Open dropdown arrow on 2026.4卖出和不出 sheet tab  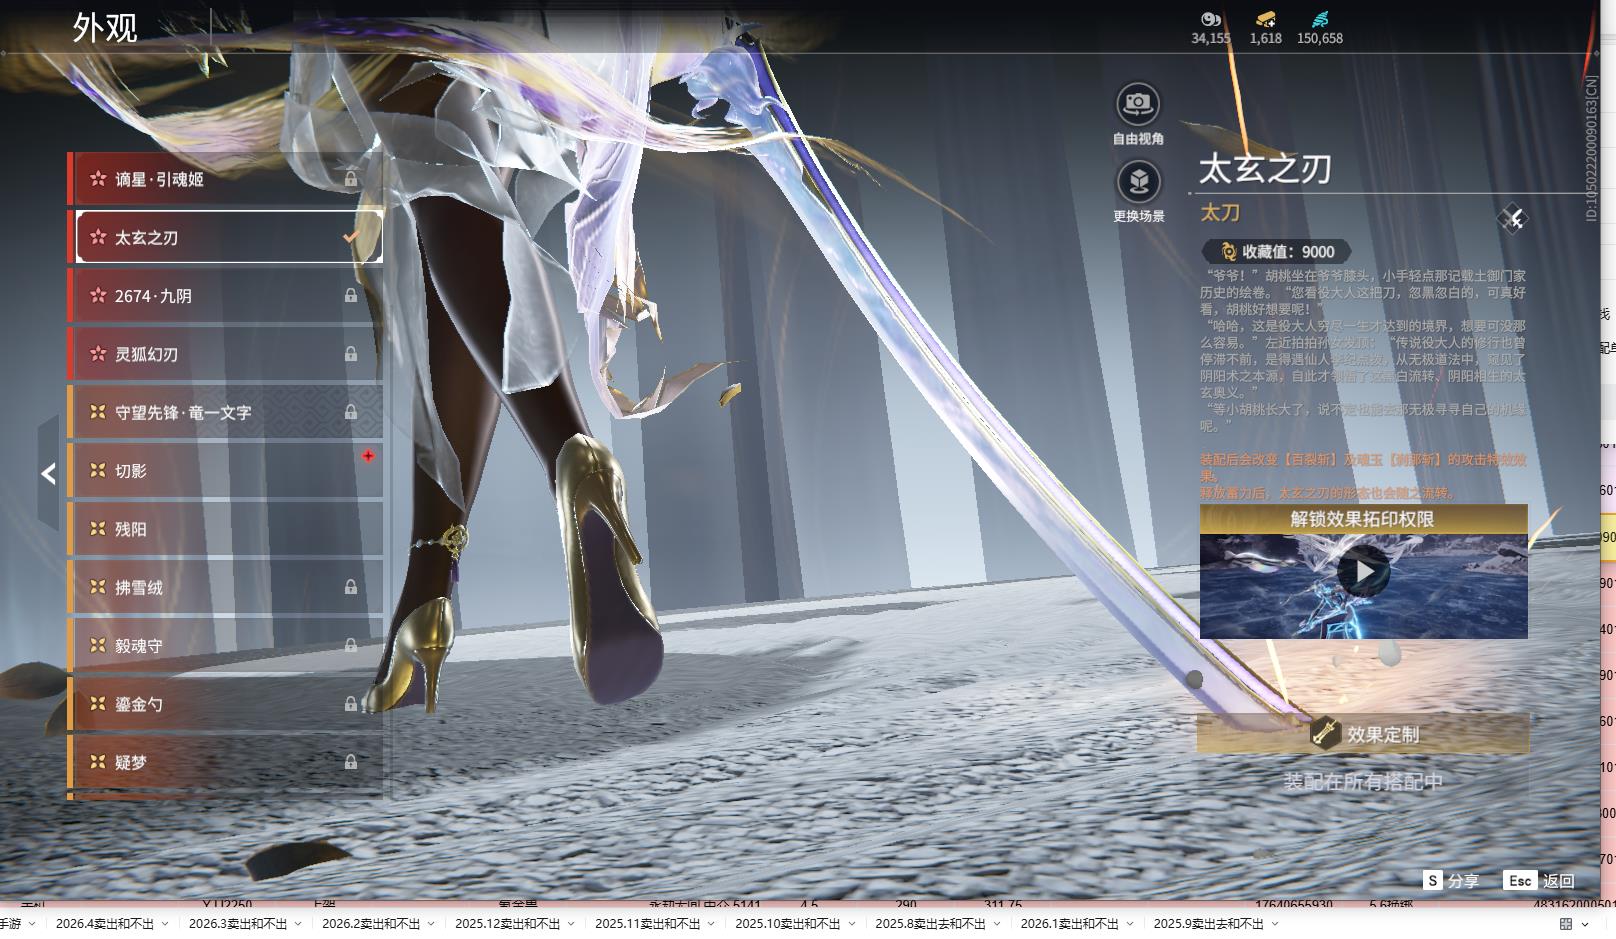tap(165, 924)
